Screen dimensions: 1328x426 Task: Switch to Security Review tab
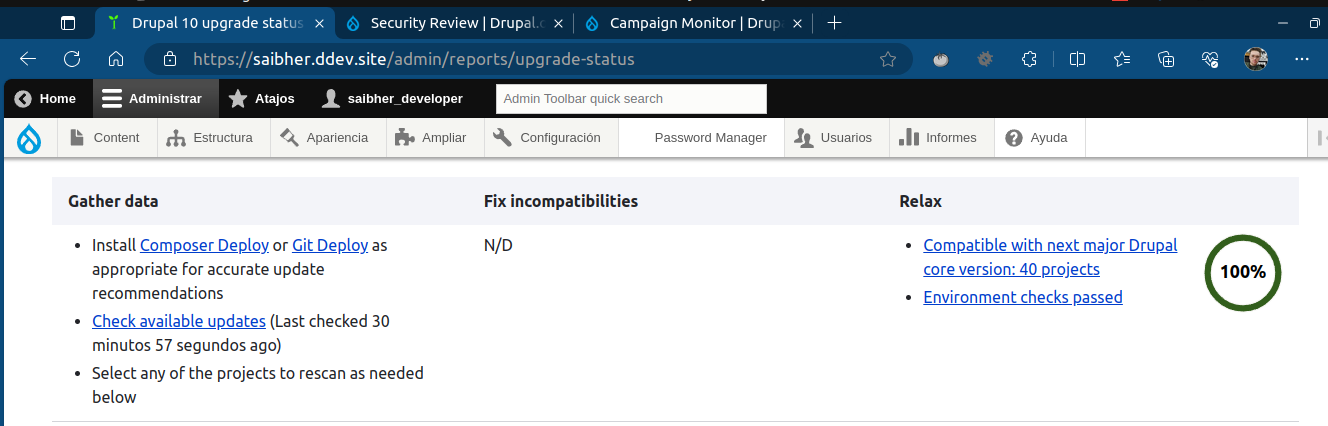(454, 22)
